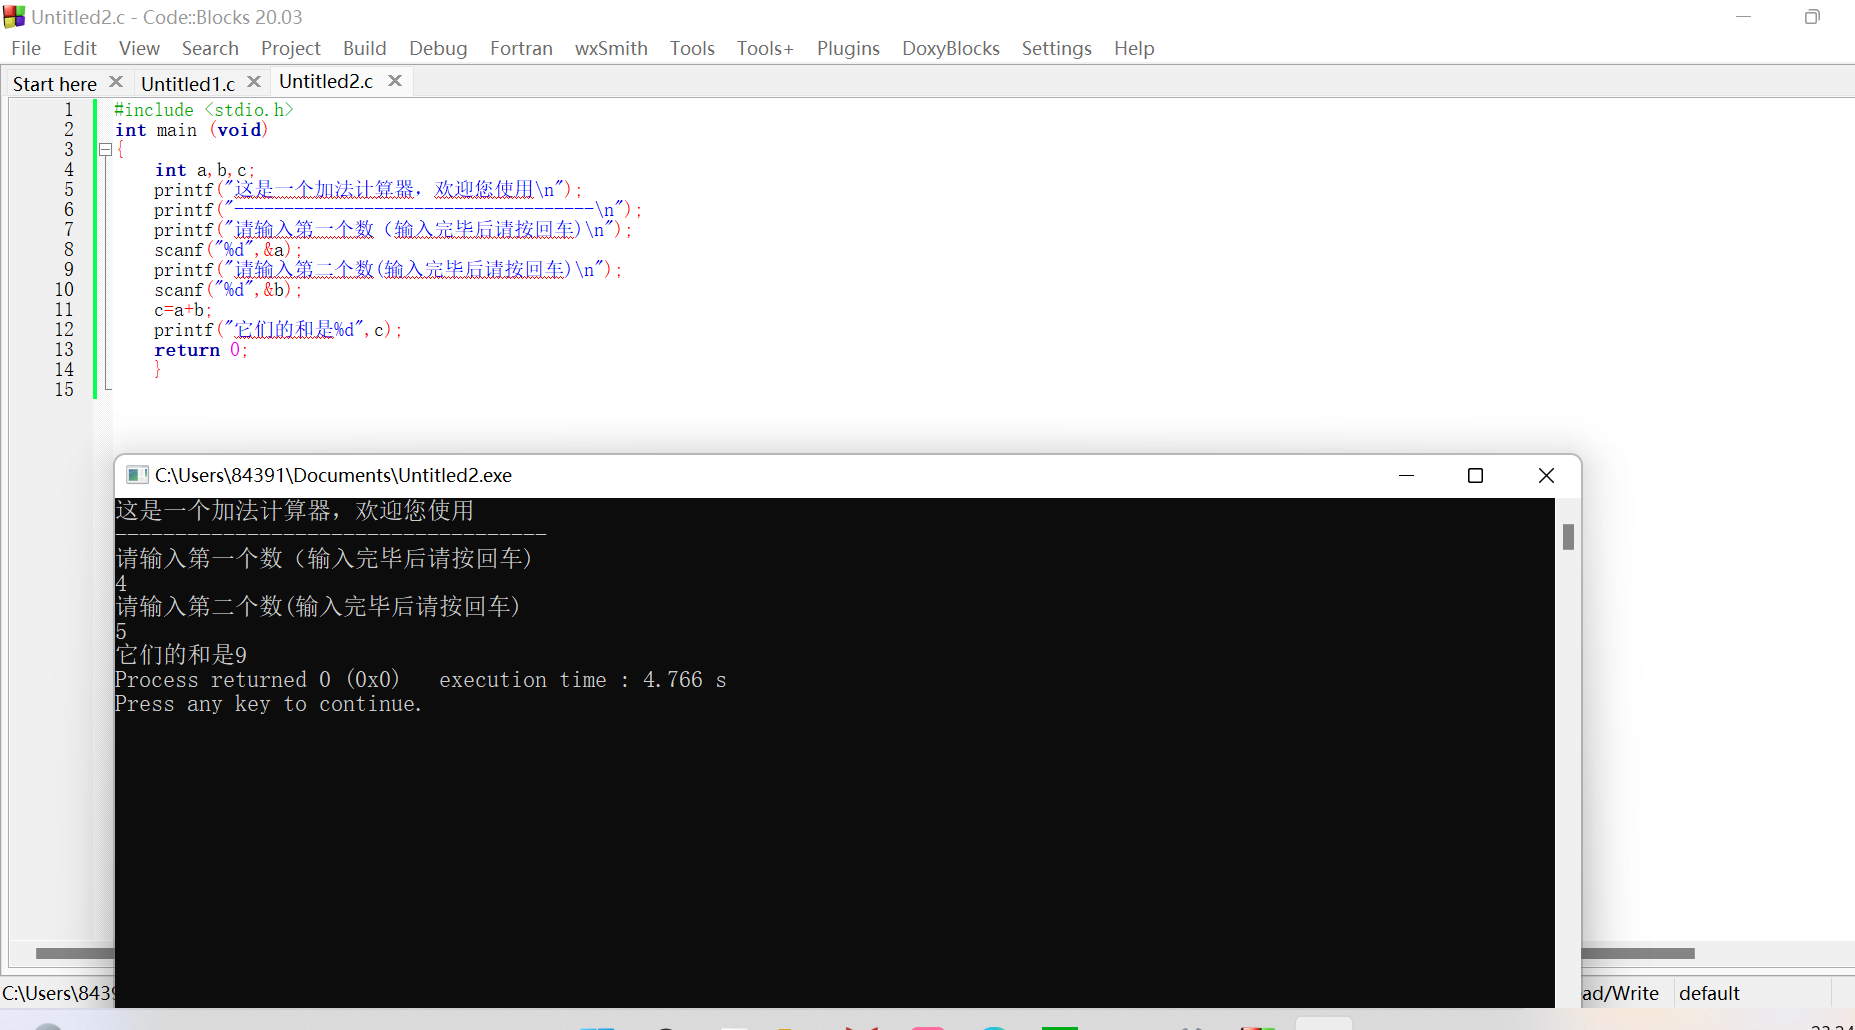The width and height of the screenshot is (1855, 1030).
Task: Select the Untitled2.c editor tab
Action: (x=326, y=81)
